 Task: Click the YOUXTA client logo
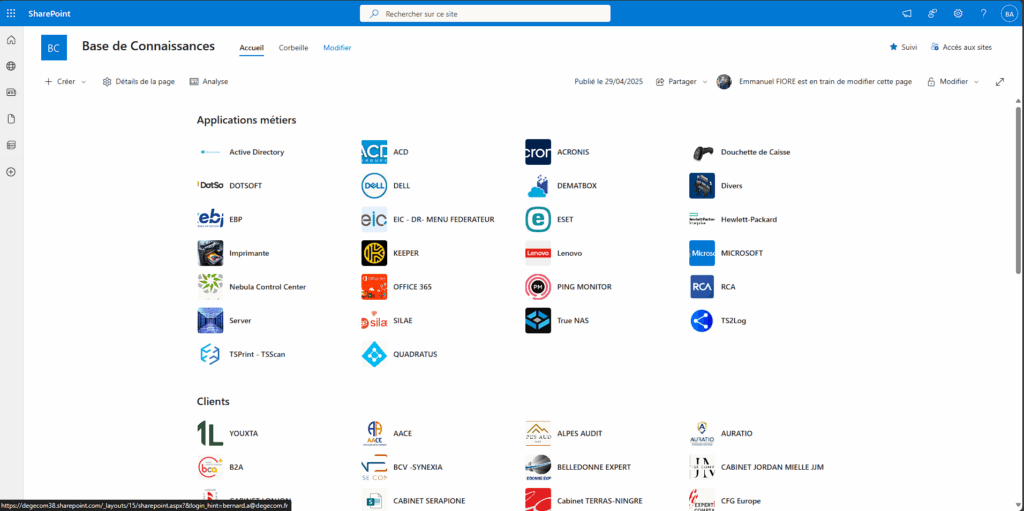point(210,433)
